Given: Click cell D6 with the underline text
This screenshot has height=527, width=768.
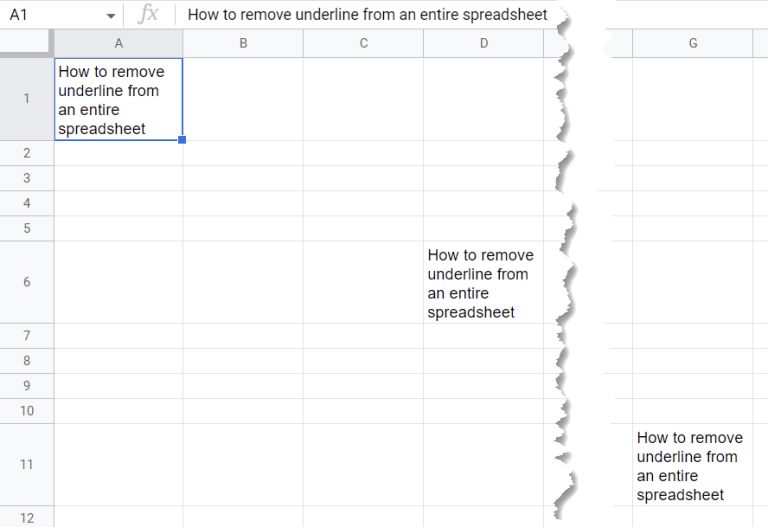Looking at the screenshot, I should [483, 283].
